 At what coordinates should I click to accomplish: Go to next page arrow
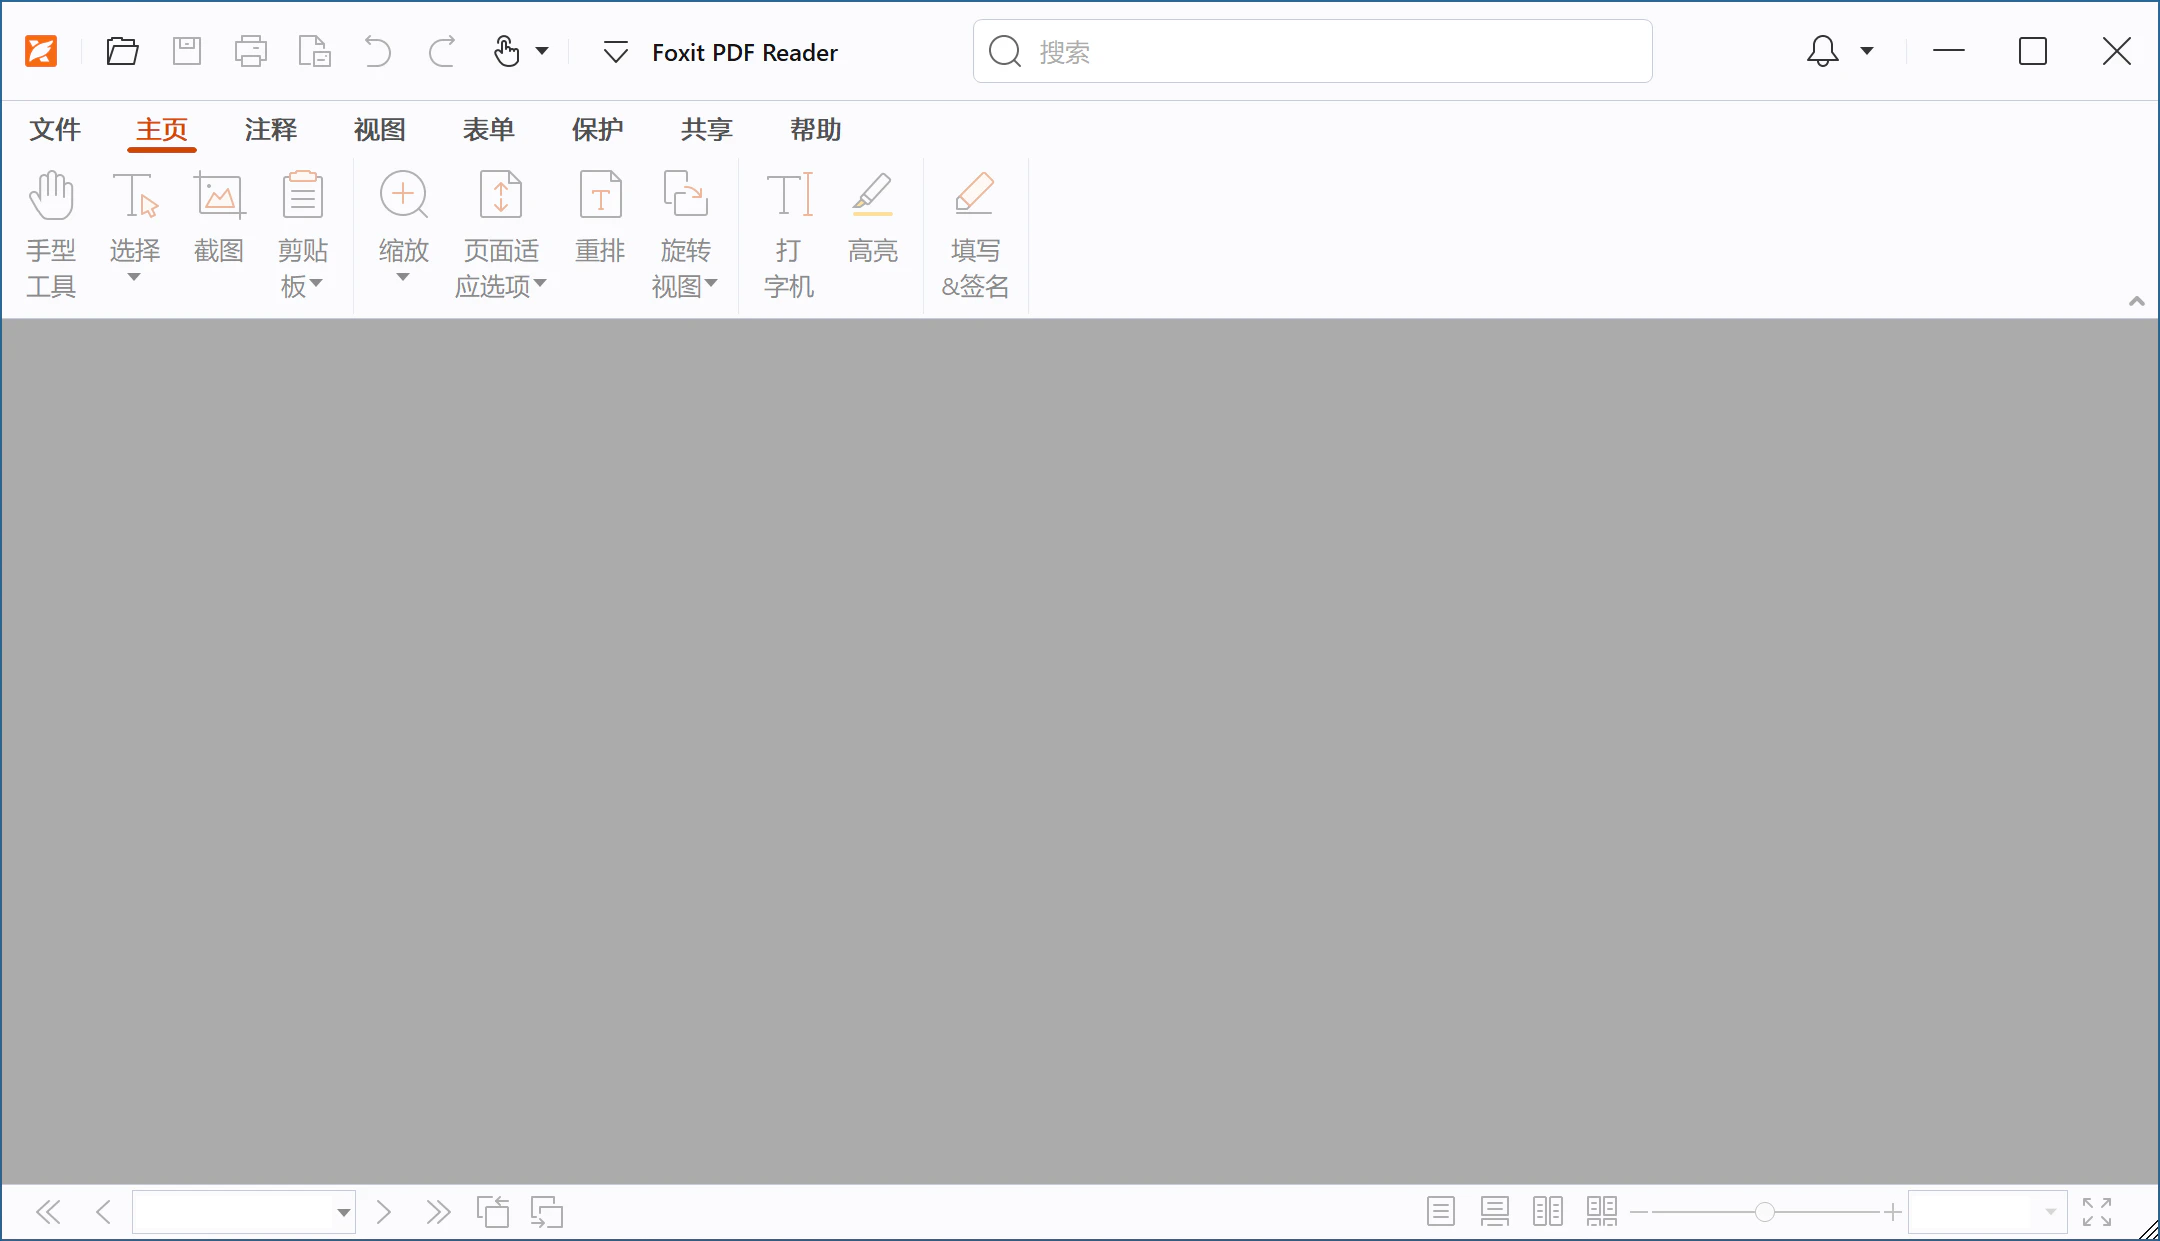point(383,1212)
